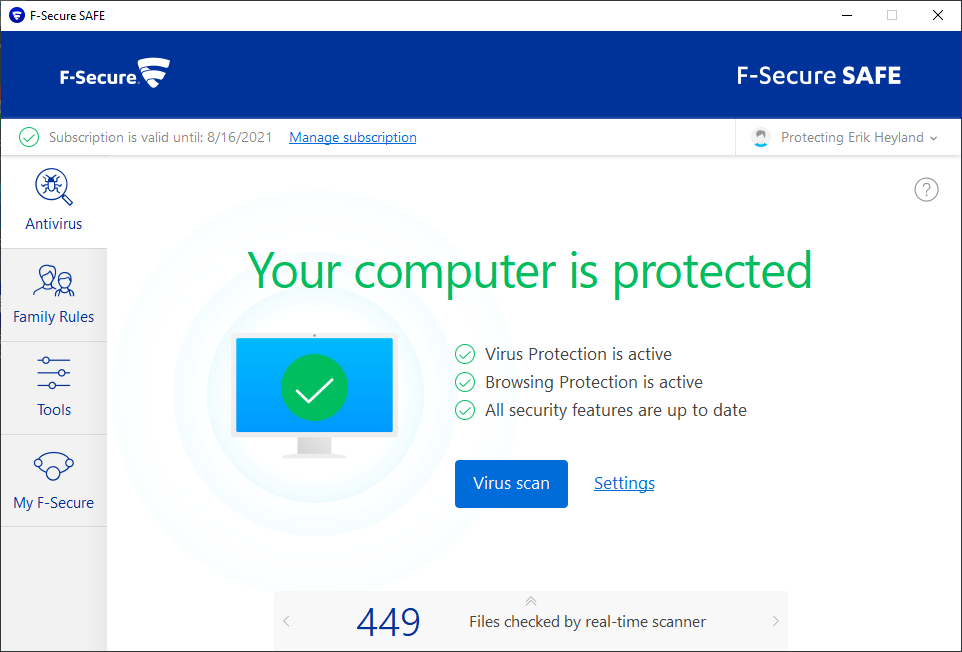Click the Antivirus bug magnifier icon

tap(54, 186)
